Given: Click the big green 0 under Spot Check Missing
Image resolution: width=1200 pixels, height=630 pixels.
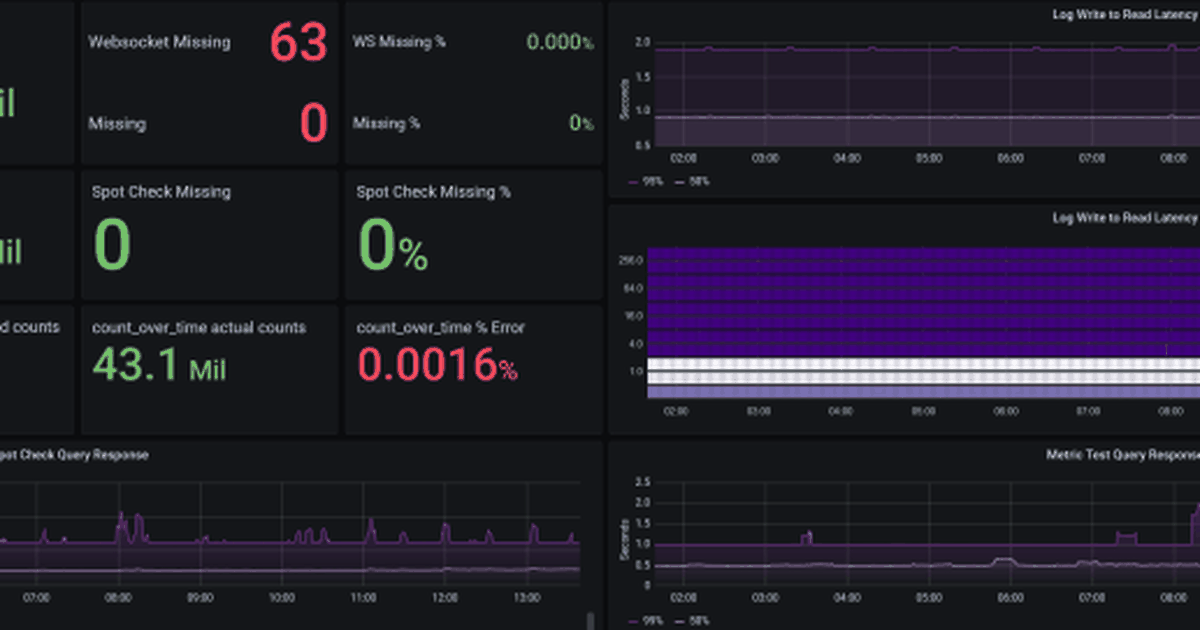Looking at the screenshot, I should coord(112,246).
